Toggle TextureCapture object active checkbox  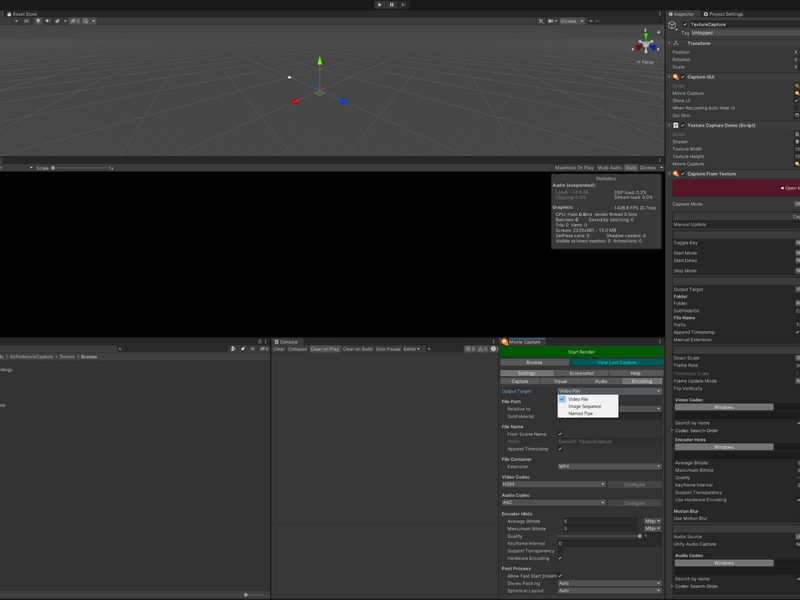[x=685, y=24]
